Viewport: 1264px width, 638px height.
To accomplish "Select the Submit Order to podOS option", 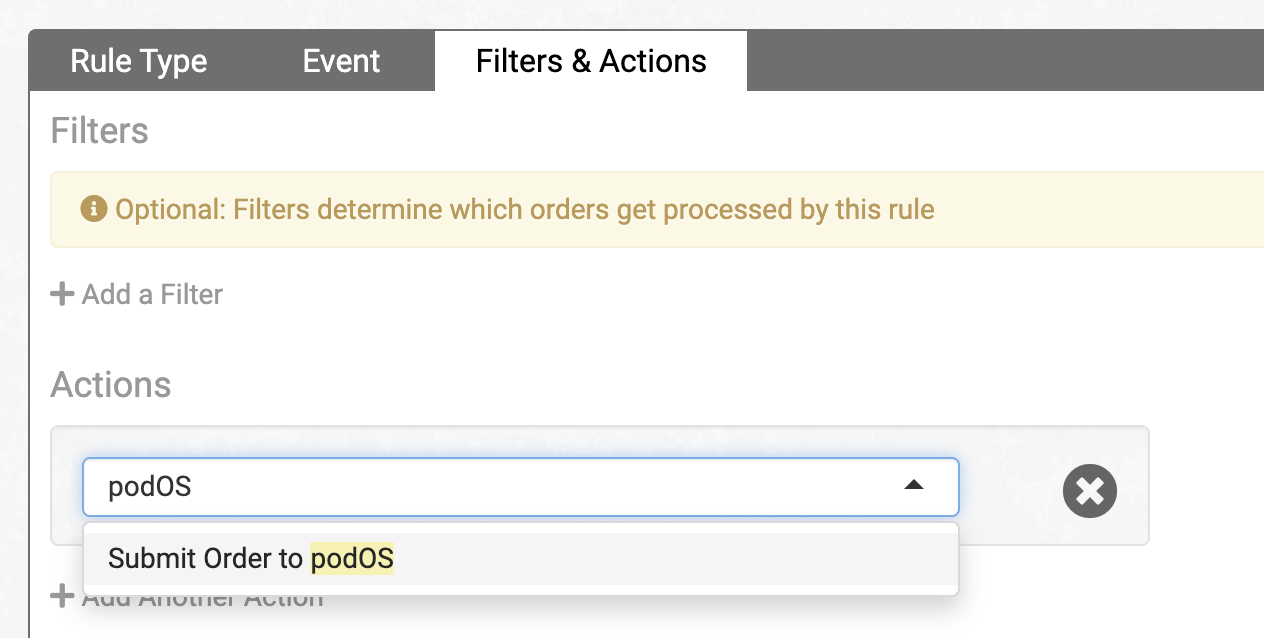I will pos(520,558).
